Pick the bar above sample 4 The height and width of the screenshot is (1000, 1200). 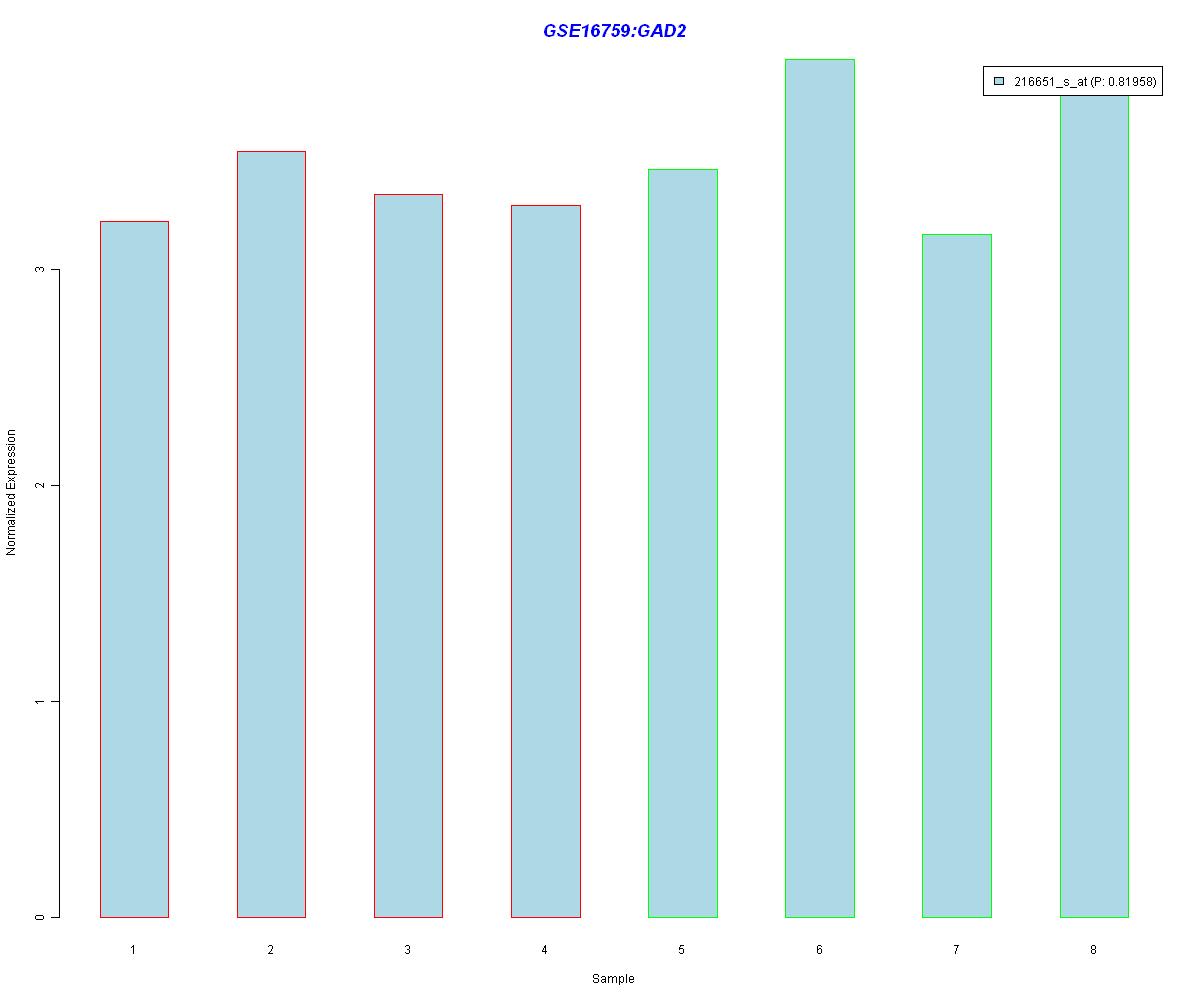coord(546,561)
